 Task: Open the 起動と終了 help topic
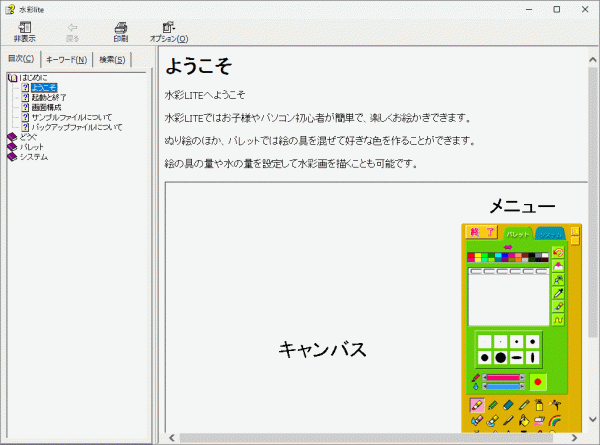coord(49,98)
